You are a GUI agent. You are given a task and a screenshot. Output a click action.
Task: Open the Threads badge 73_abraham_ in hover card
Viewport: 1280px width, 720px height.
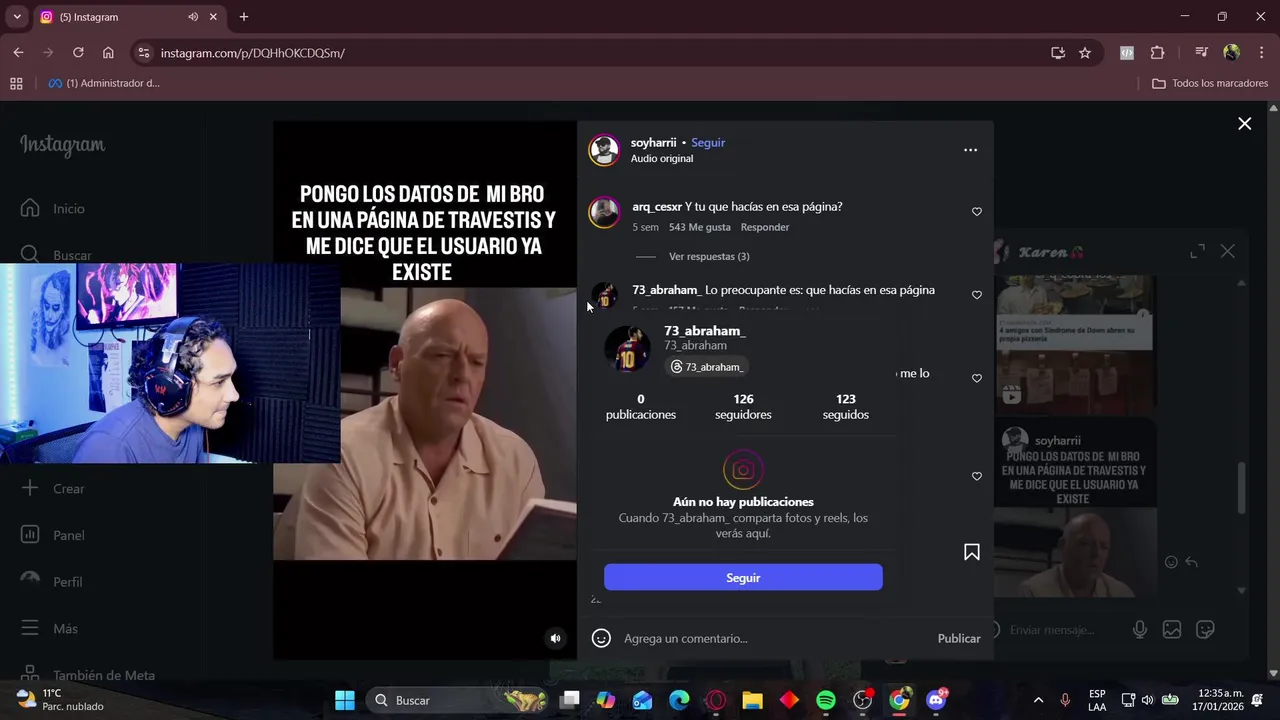[x=707, y=367]
